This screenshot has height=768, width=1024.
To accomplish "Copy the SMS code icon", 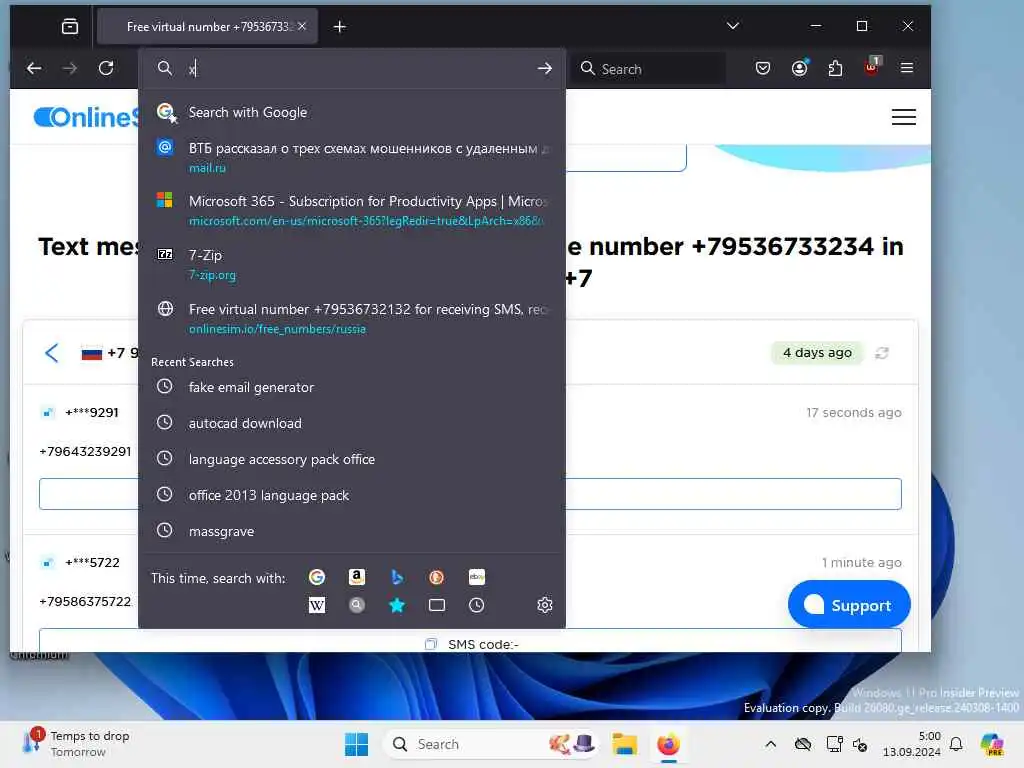I will [x=430, y=644].
